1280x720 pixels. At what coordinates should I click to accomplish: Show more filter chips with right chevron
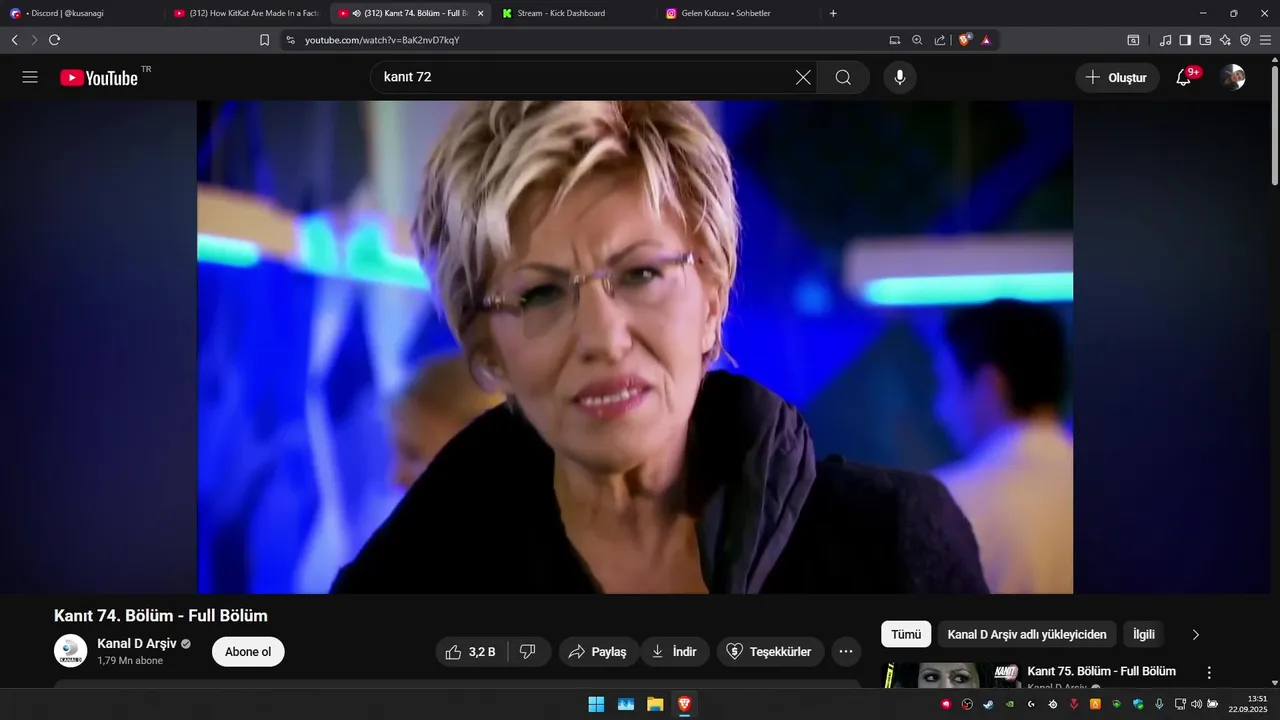point(1195,634)
